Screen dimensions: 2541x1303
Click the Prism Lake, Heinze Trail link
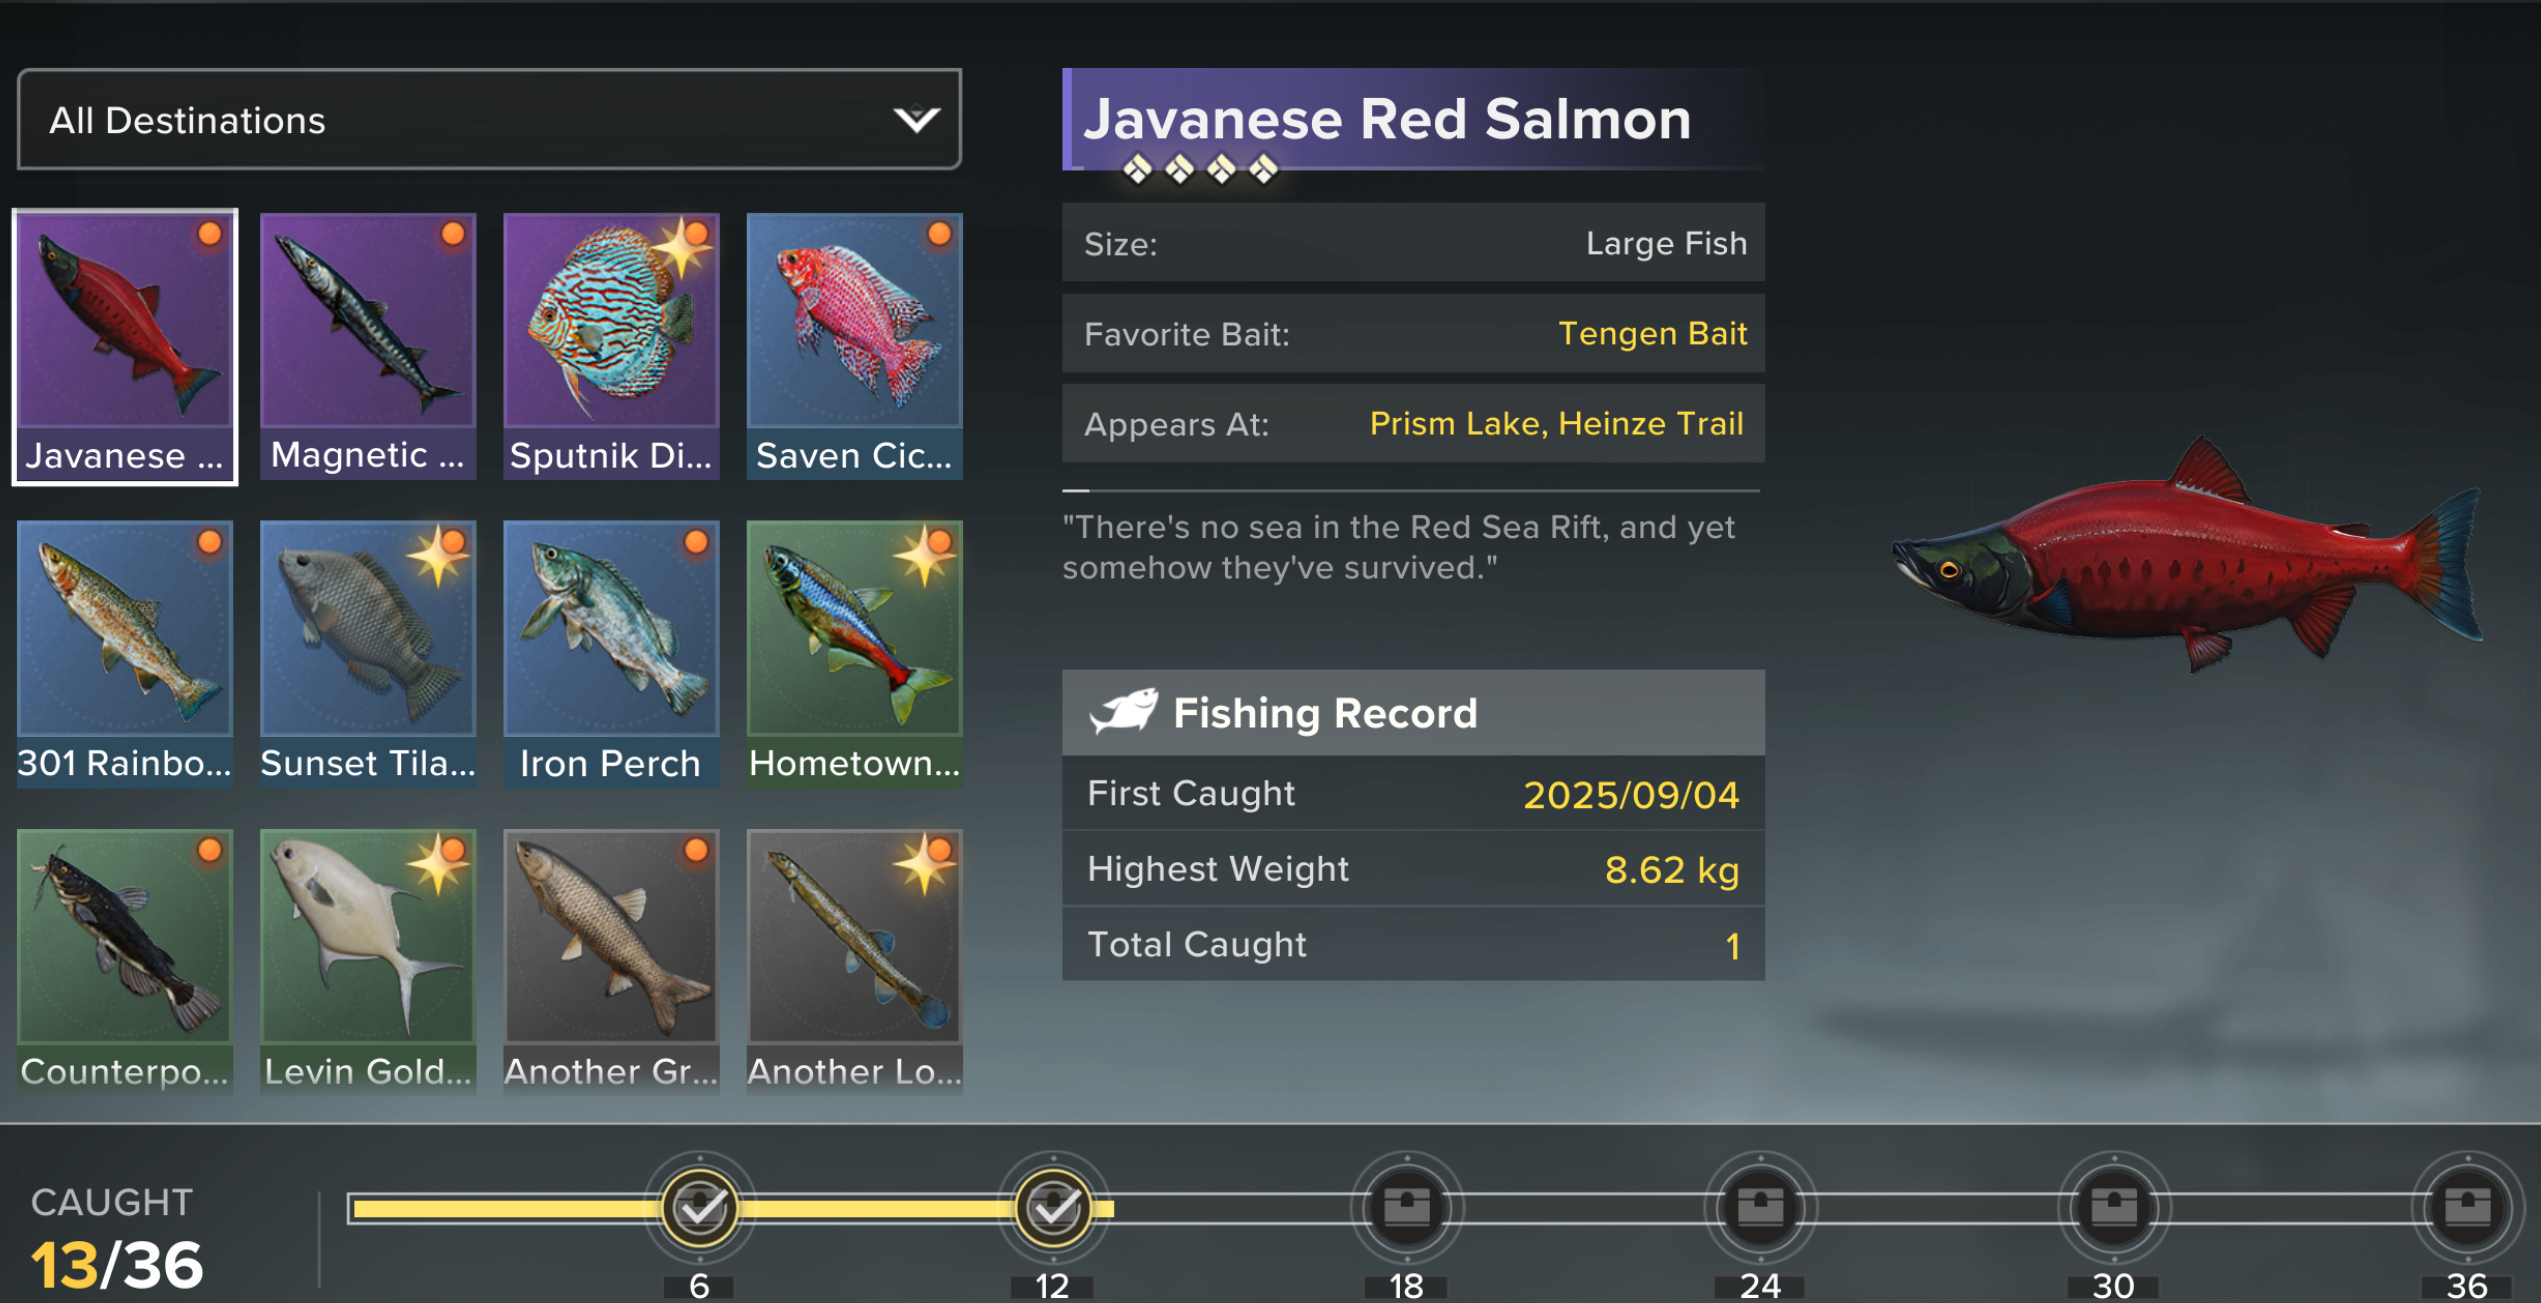tap(1556, 424)
